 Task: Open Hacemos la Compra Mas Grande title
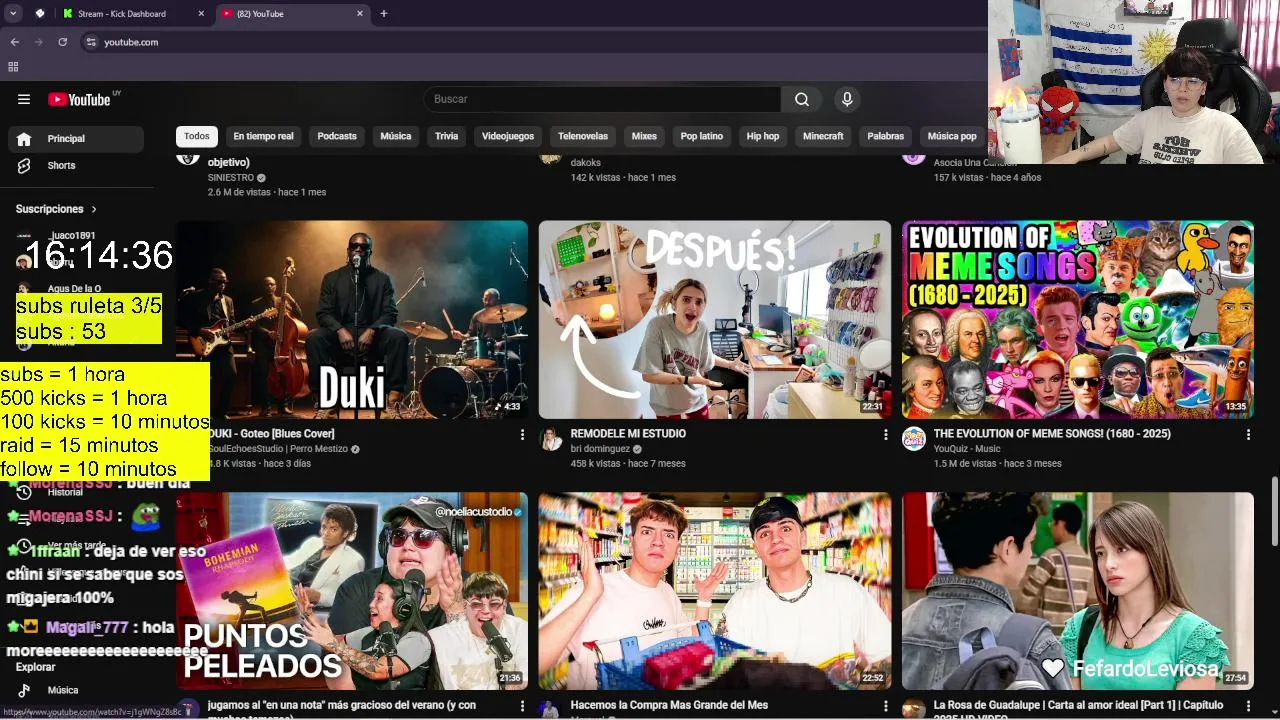pyautogui.click(x=669, y=705)
